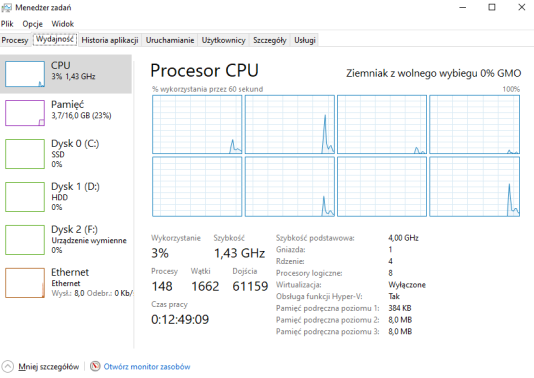Select the Ethernet network entry
The width and height of the screenshot is (534, 378).
(x=66, y=283)
